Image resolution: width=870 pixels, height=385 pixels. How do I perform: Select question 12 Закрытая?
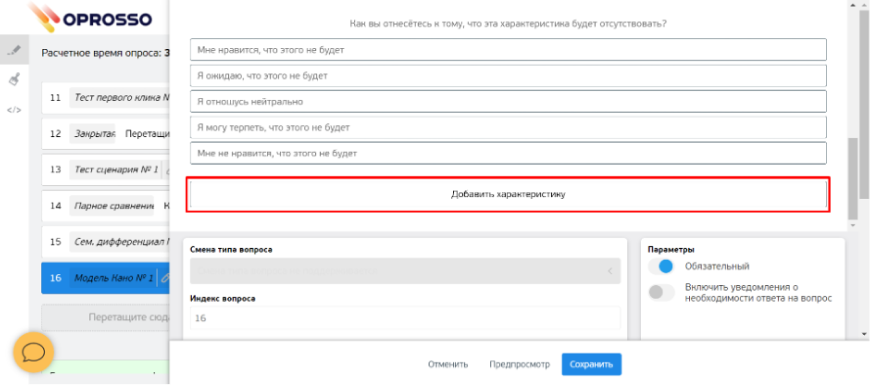point(105,134)
